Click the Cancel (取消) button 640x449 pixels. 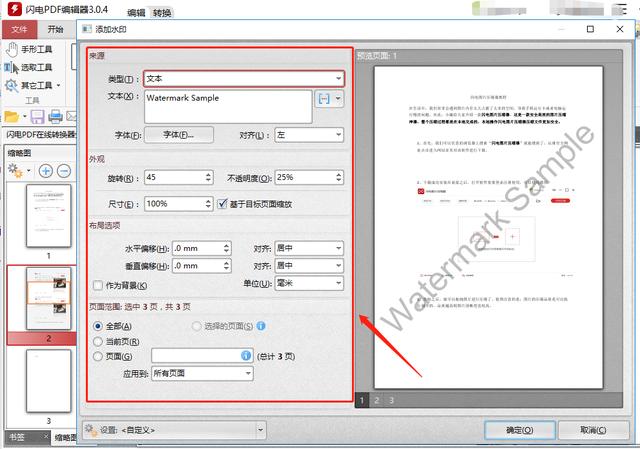593,430
